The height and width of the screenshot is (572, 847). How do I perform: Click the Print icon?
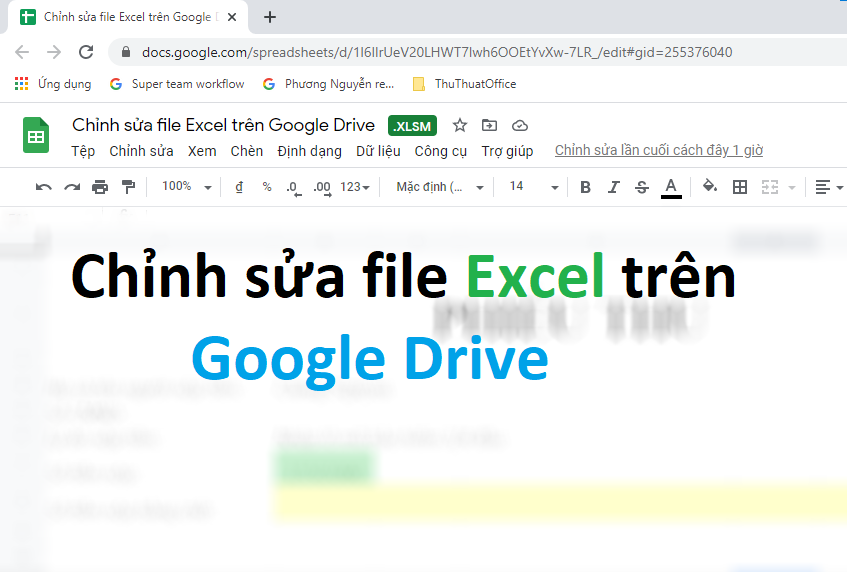click(100, 187)
